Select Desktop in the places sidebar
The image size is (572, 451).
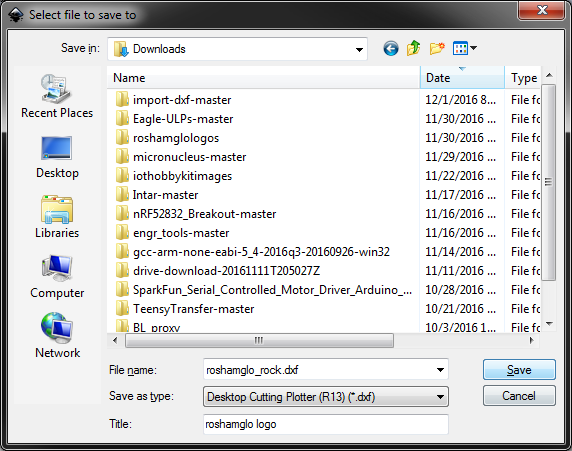pos(57,157)
